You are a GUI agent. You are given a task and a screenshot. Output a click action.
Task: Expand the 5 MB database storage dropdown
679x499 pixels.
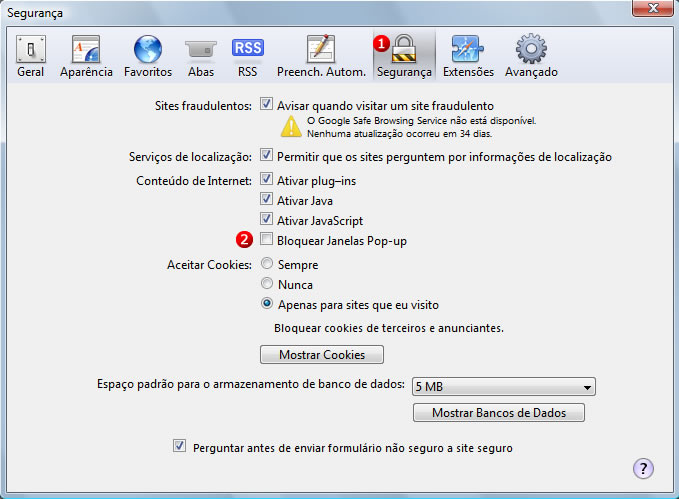[503, 387]
